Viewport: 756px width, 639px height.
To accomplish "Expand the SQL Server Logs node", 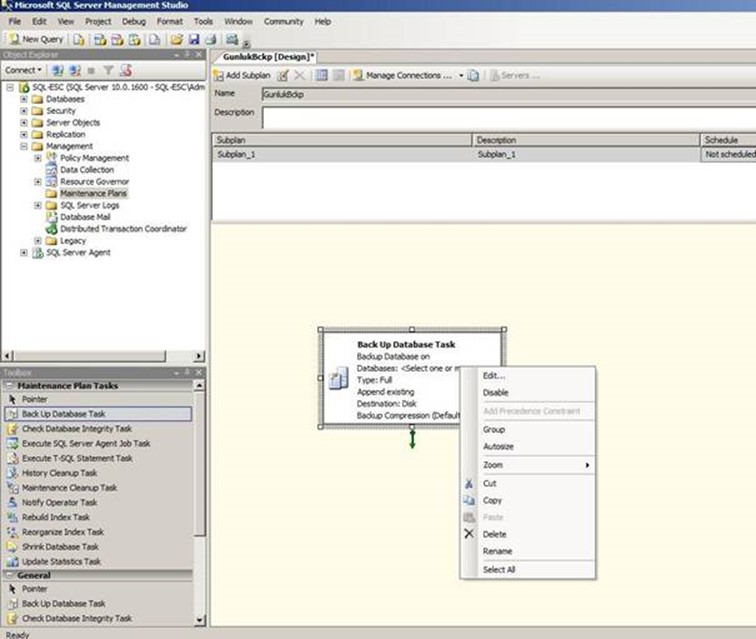I will click(x=38, y=205).
